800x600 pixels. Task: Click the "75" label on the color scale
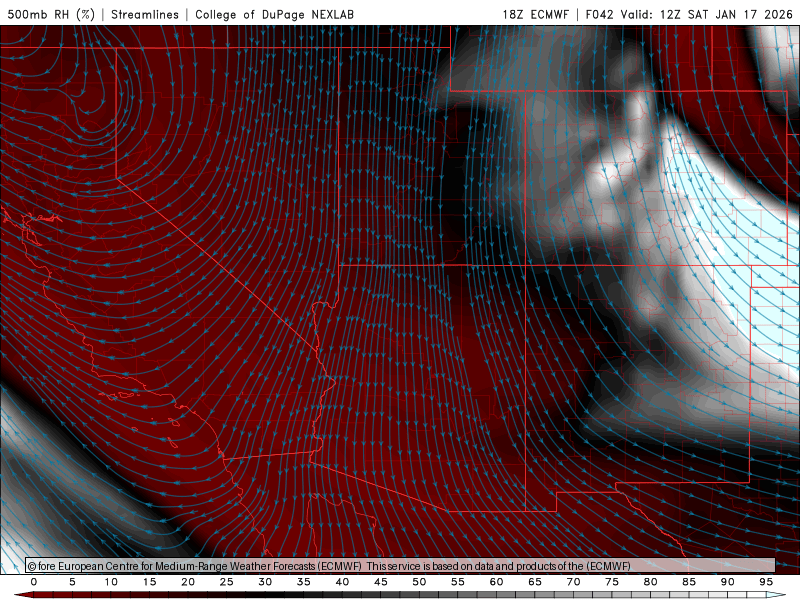click(612, 582)
